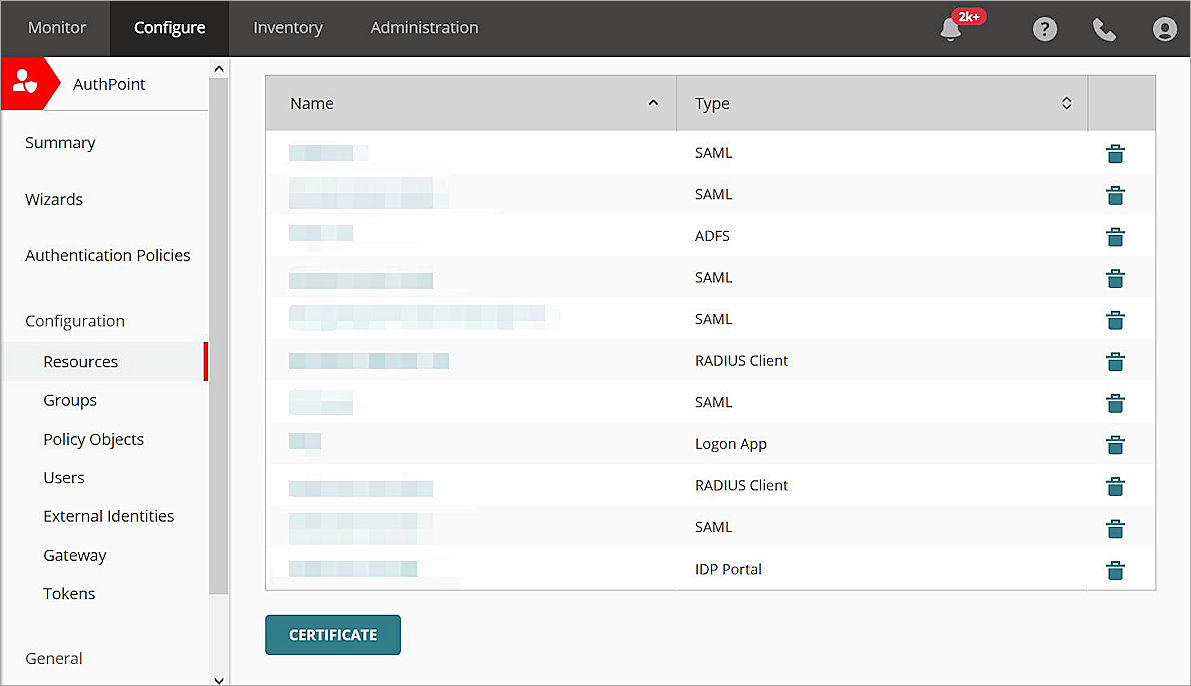Open the Users configuration page
Image resolution: width=1191 pixels, height=686 pixels.
63,477
